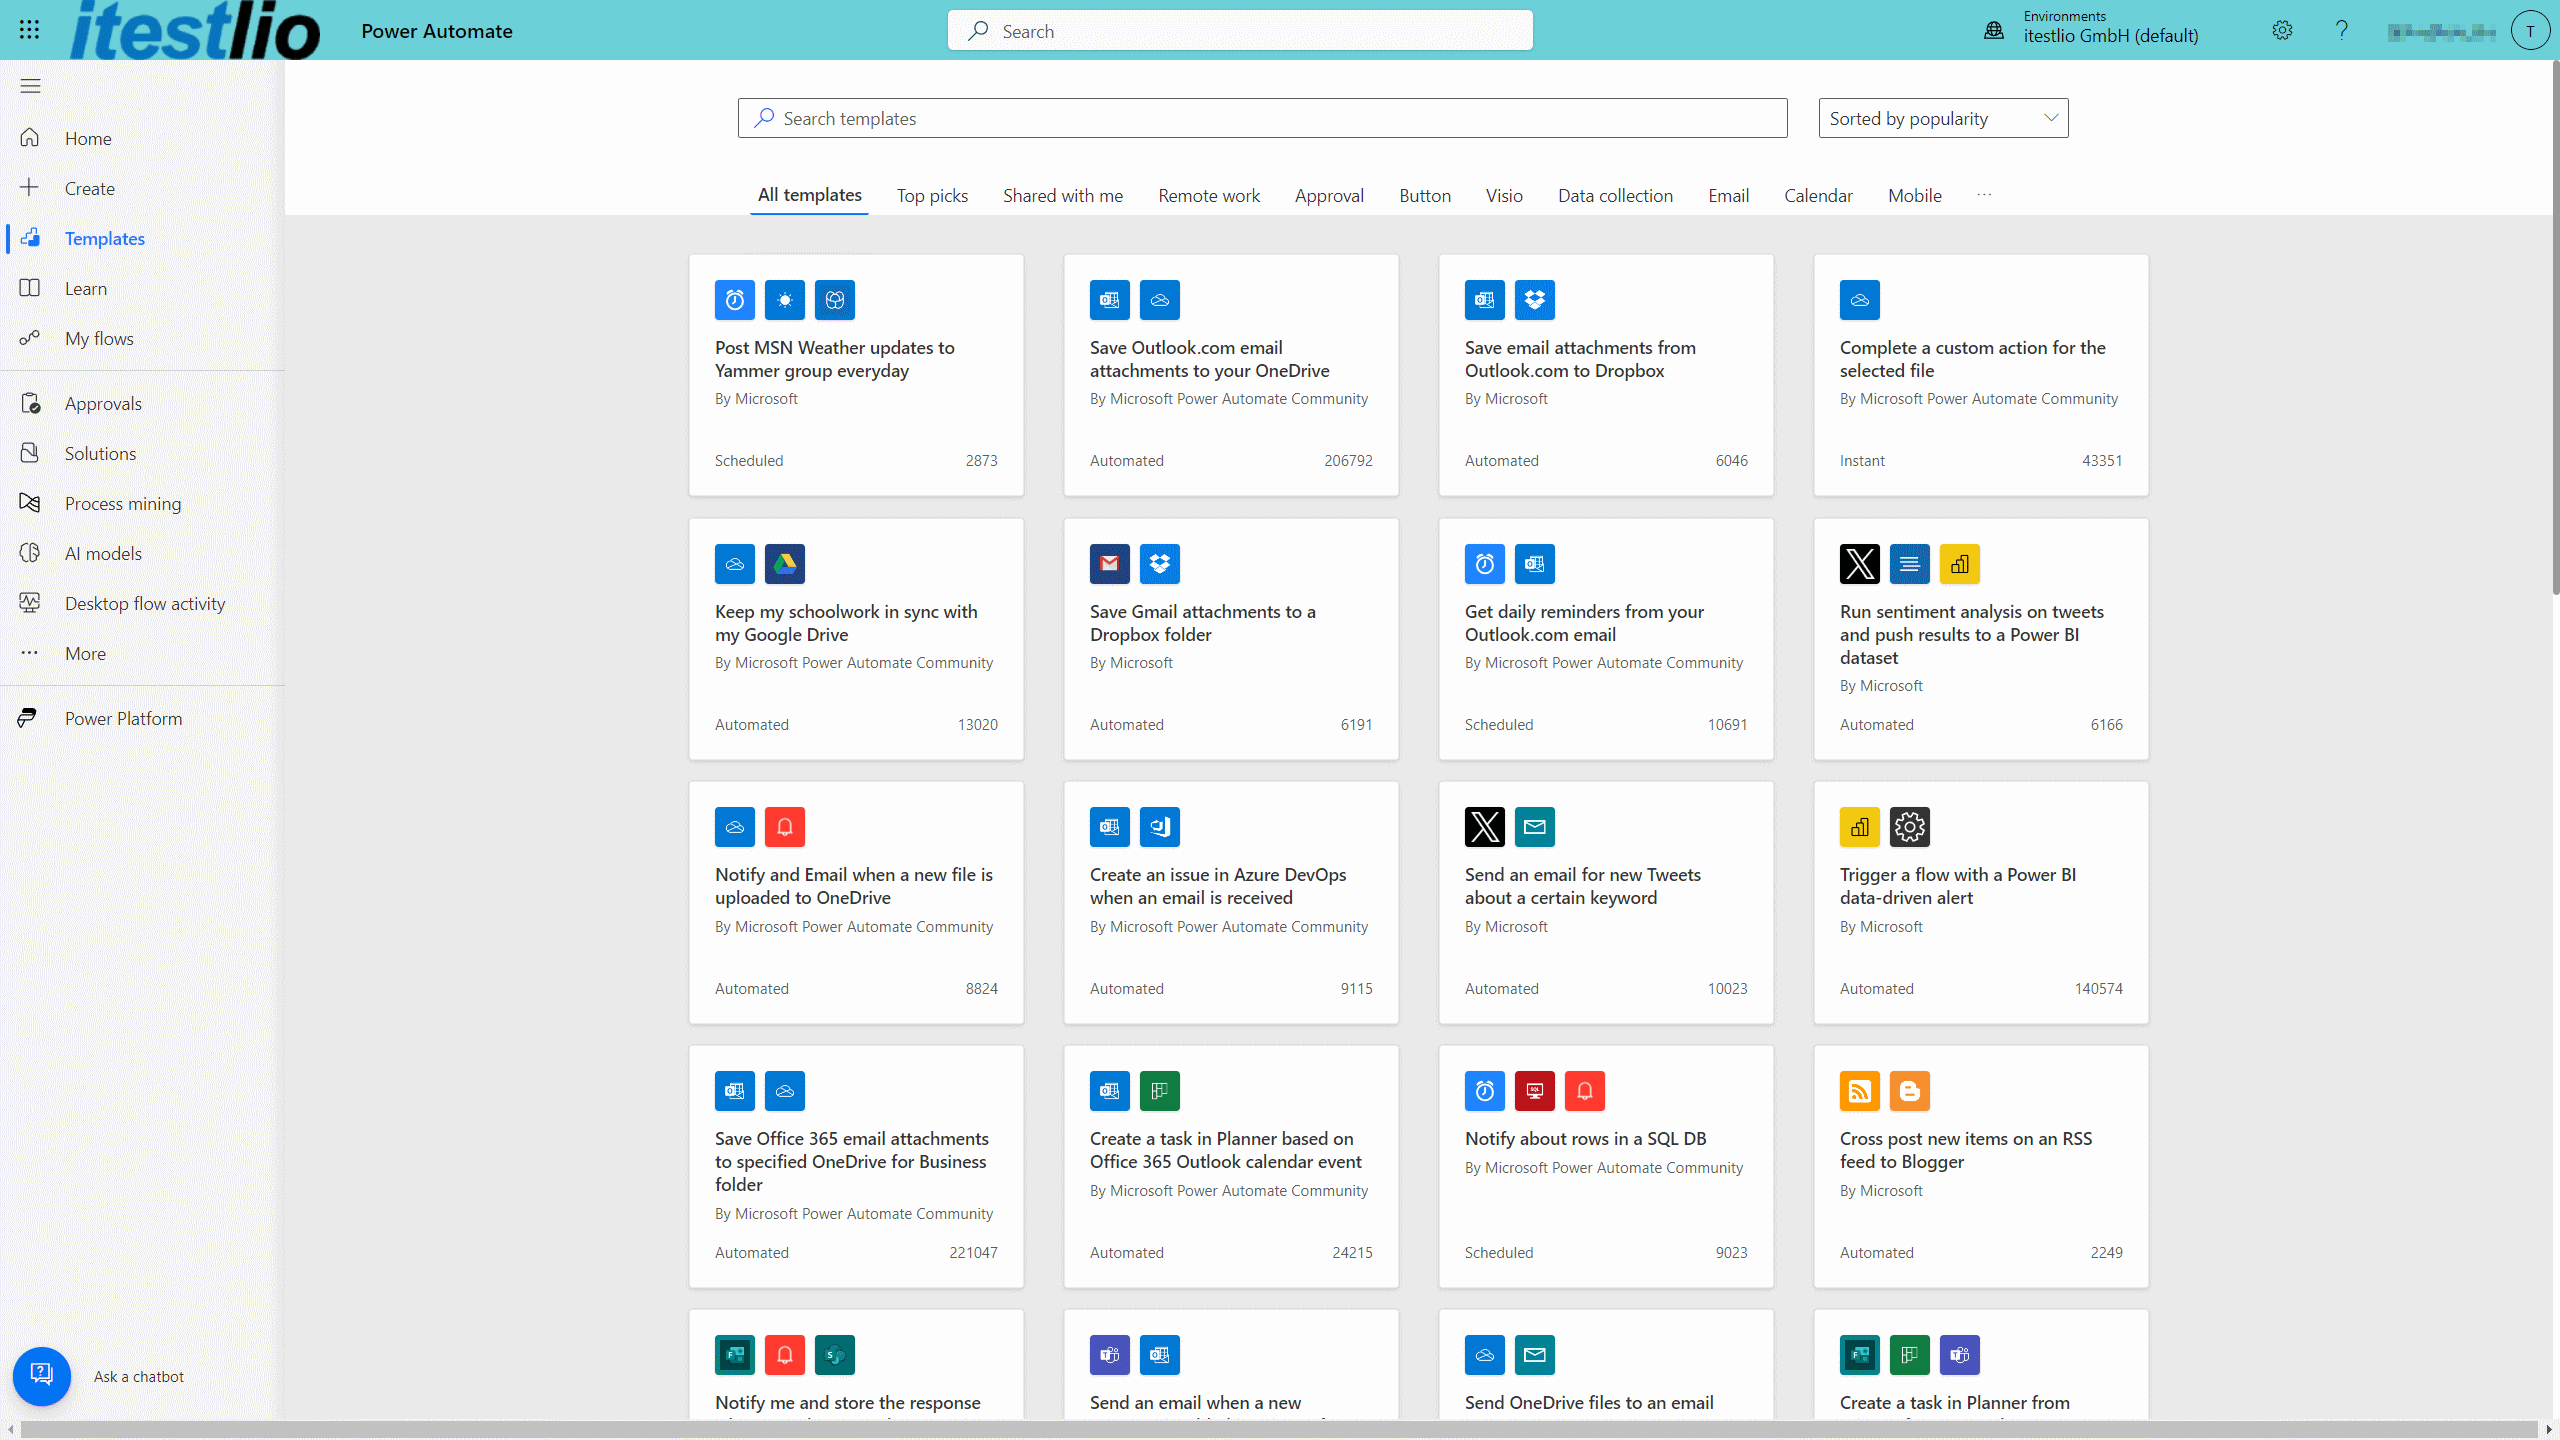Switch to the All templates tab
This screenshot has height=1440, width=2560.
pos(809,195)
